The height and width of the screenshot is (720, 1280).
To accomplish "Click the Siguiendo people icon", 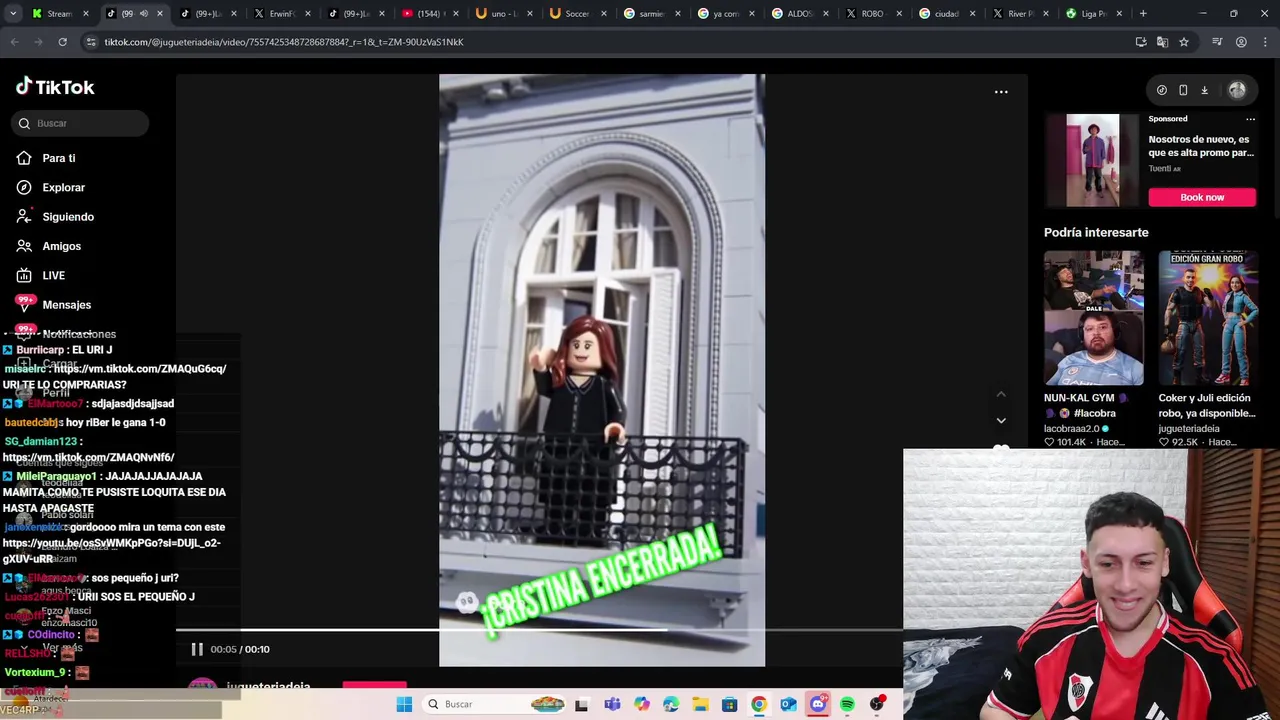I will point(24,216).
